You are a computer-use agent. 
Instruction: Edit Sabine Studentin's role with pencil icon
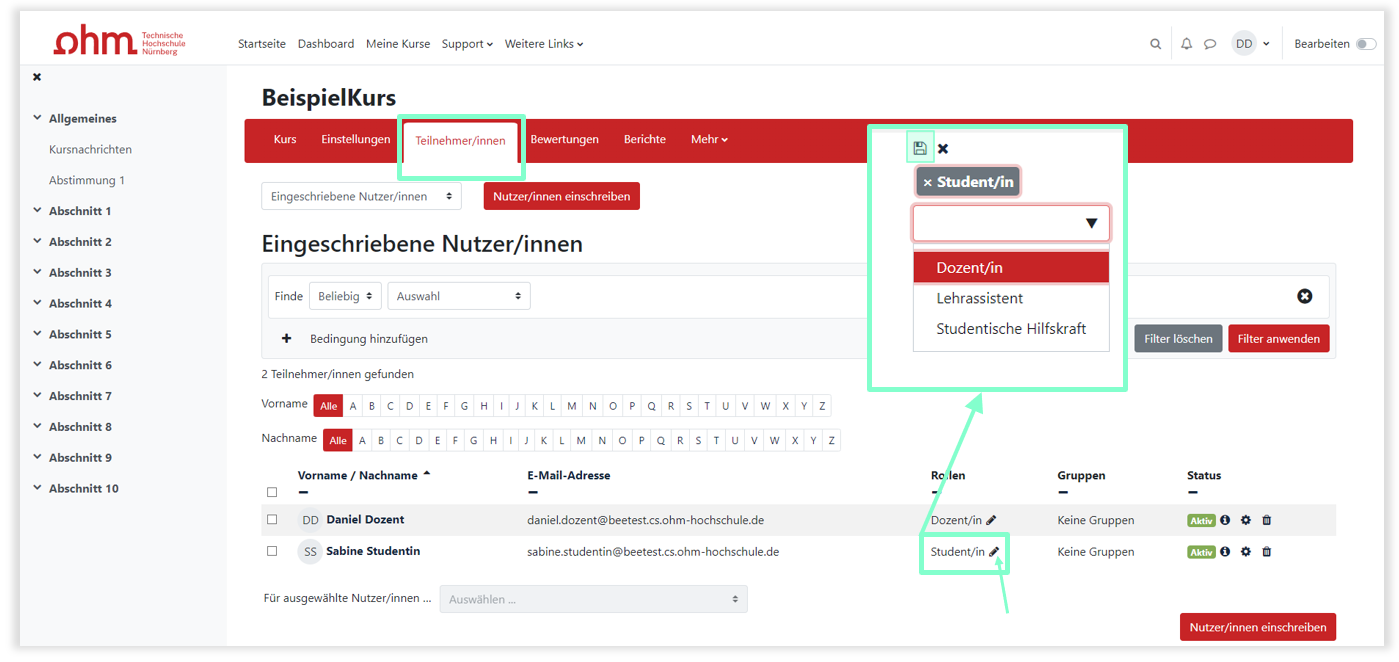pos(994,552)
